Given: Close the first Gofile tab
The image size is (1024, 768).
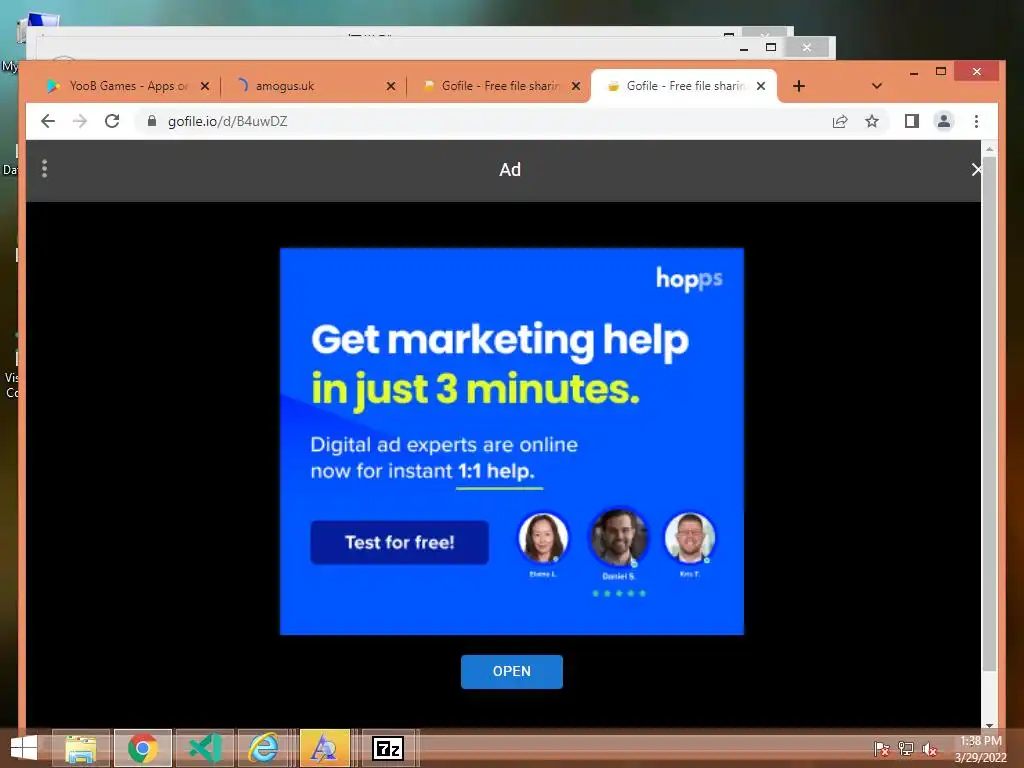Looking at the screenshot, I should point(575,86).
